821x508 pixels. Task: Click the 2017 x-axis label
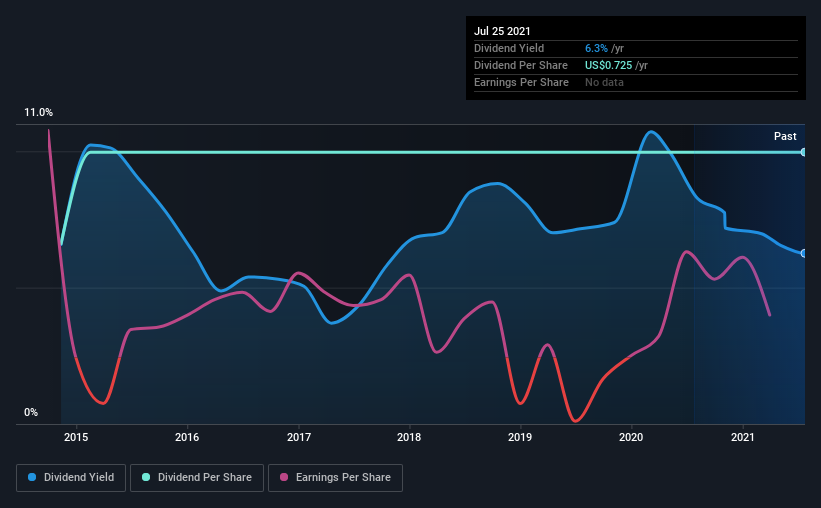tap(298, 437)
